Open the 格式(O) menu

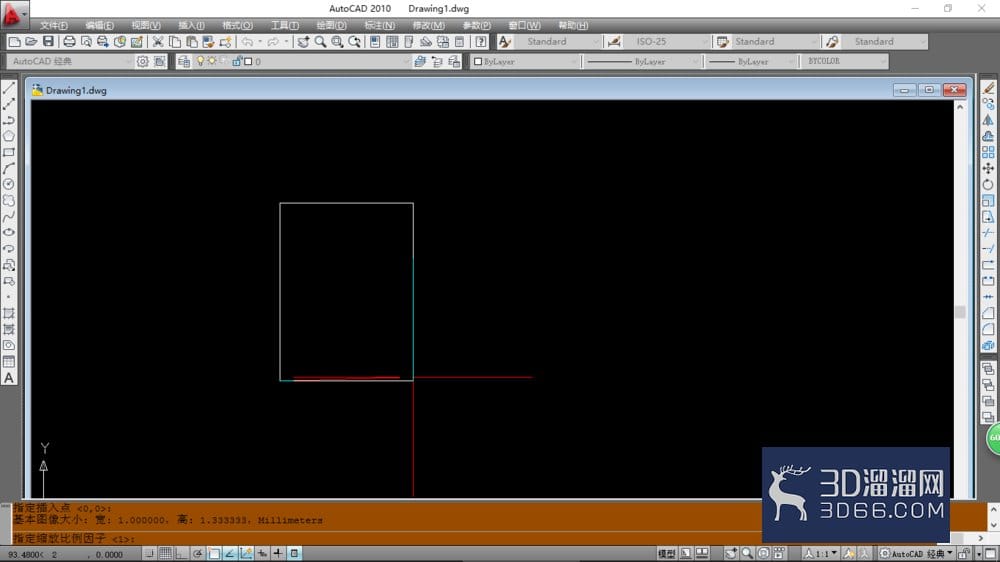[237, 26]
